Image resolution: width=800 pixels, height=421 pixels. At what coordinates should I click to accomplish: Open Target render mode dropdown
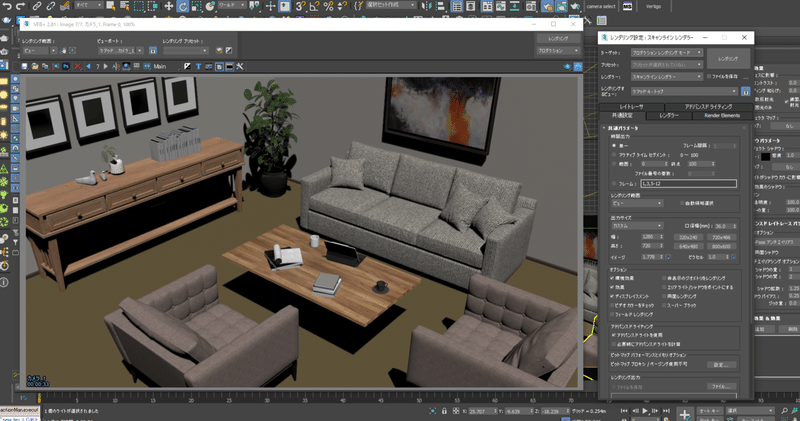coord(666,53)
